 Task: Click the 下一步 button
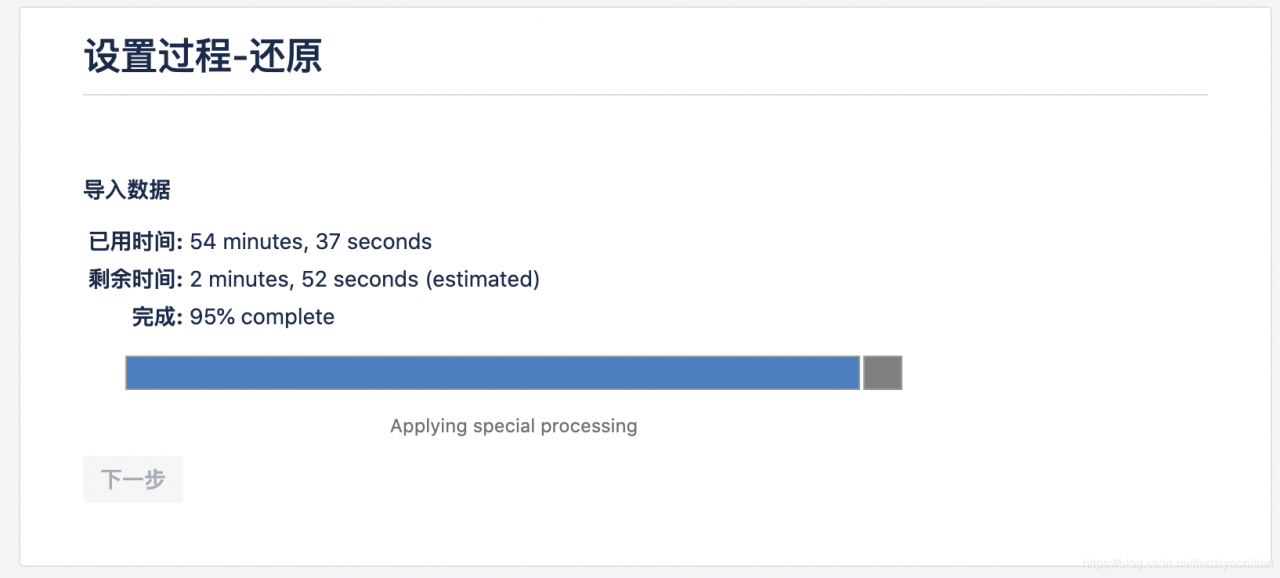[x=133, y=479]
